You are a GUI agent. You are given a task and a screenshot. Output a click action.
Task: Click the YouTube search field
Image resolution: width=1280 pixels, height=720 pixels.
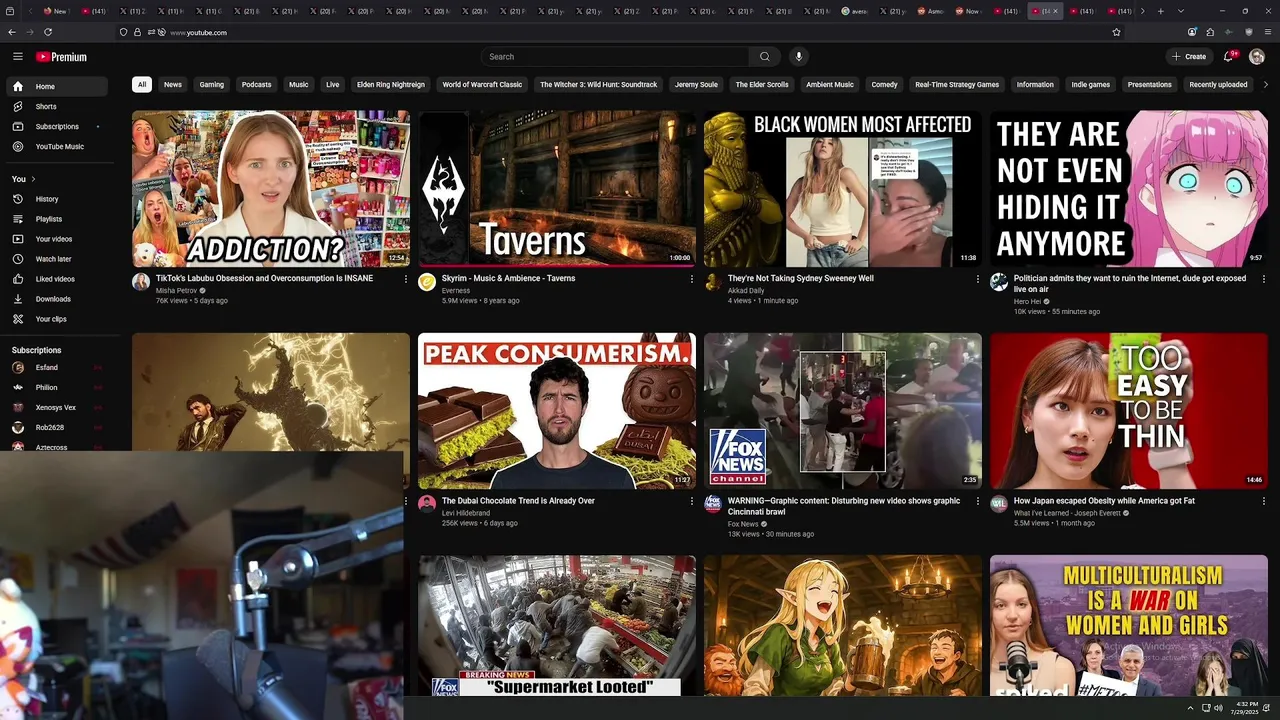(615, 57)
